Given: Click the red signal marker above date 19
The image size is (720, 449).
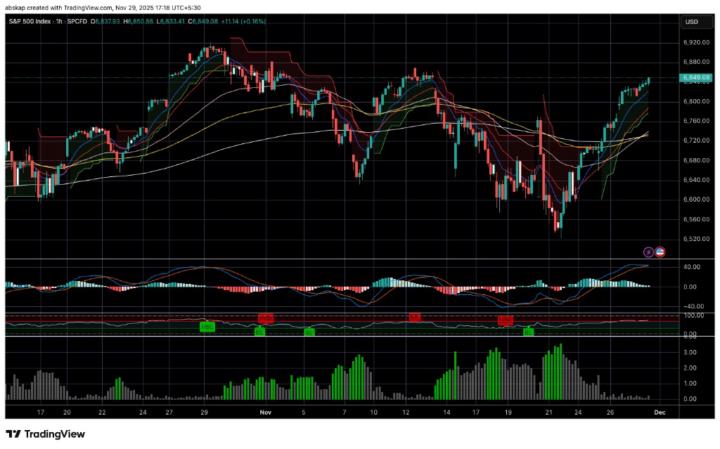Looking at the screenshot, I should [x=506, y=320].
